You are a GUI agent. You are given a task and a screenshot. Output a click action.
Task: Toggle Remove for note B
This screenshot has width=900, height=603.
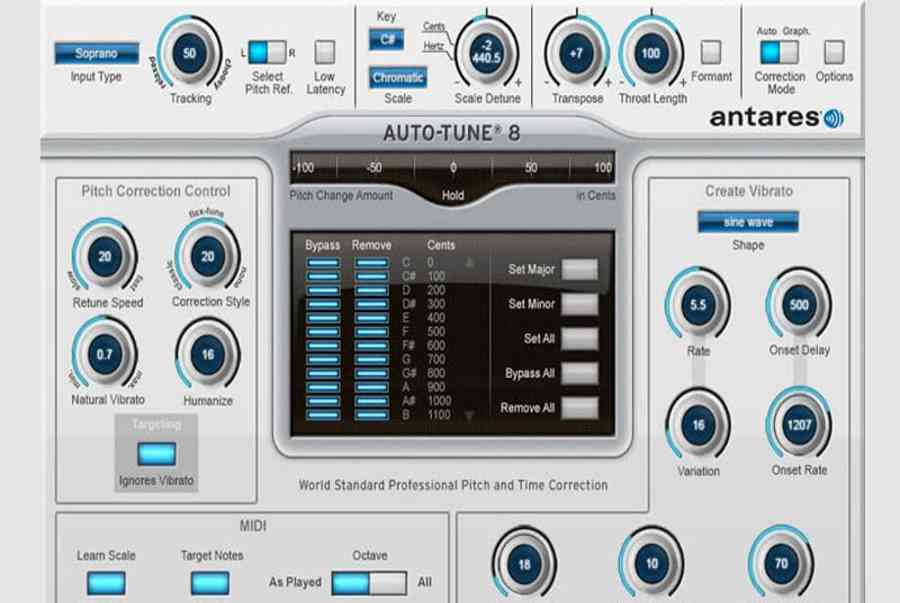click(x=371, y=415)
